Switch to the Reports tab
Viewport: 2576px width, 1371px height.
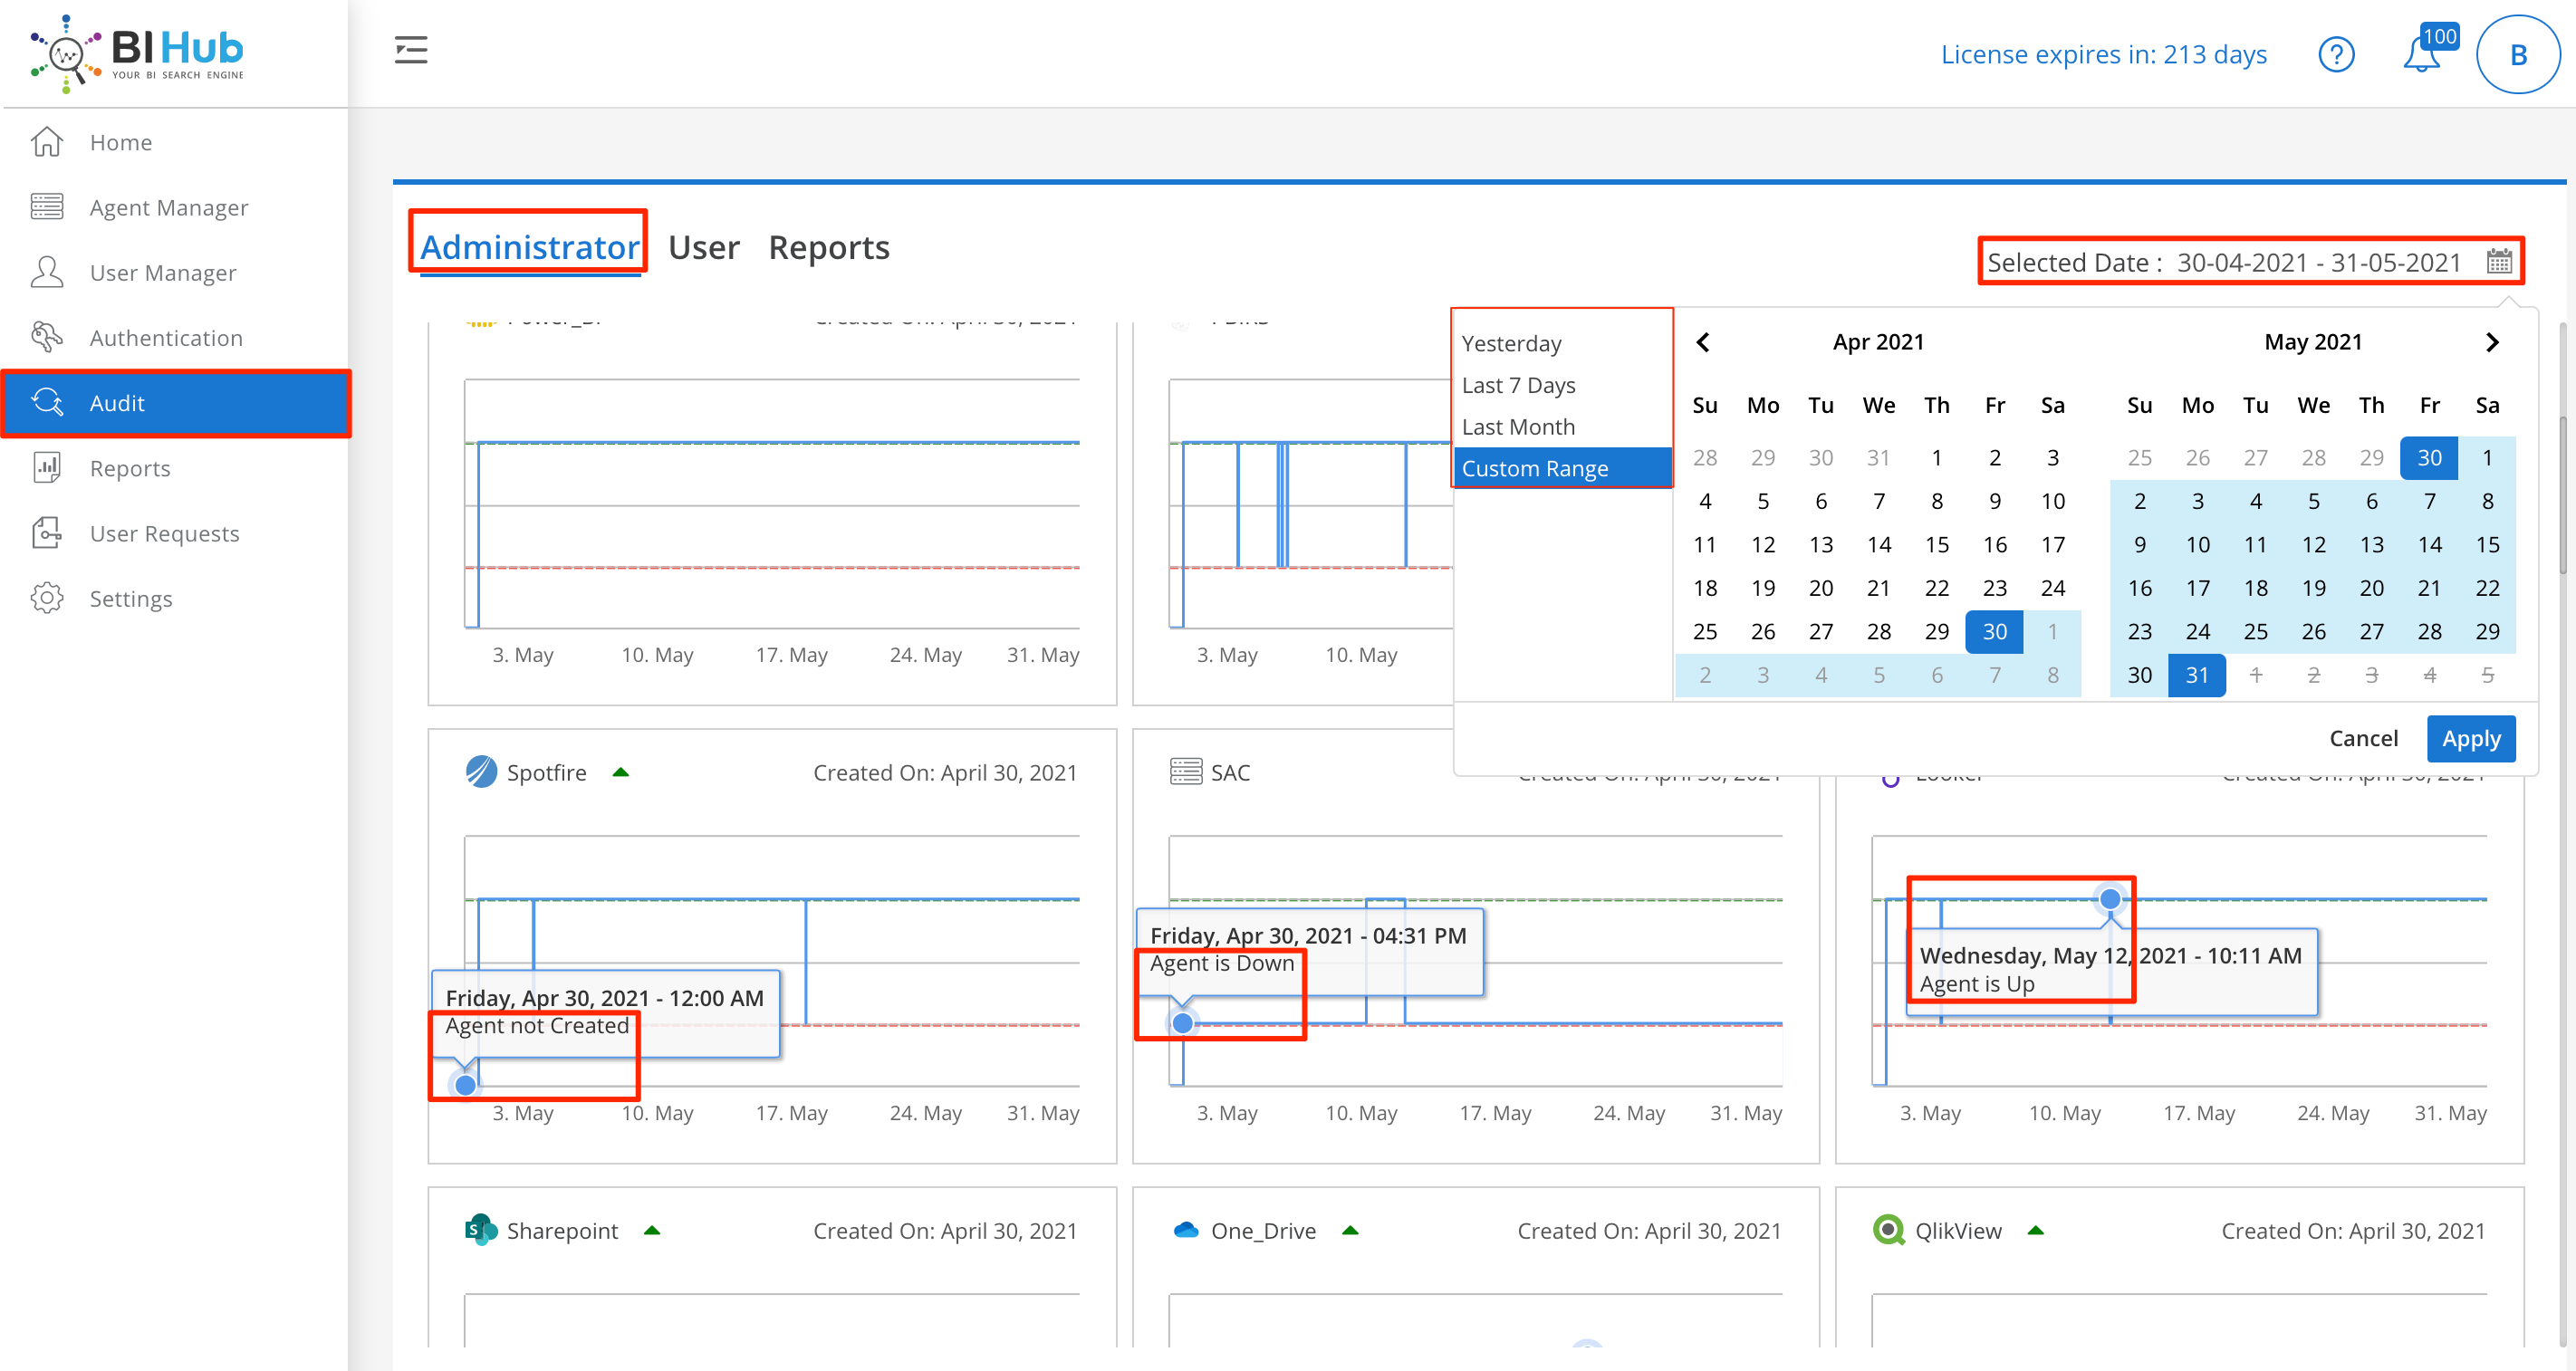tap(829, 246)
